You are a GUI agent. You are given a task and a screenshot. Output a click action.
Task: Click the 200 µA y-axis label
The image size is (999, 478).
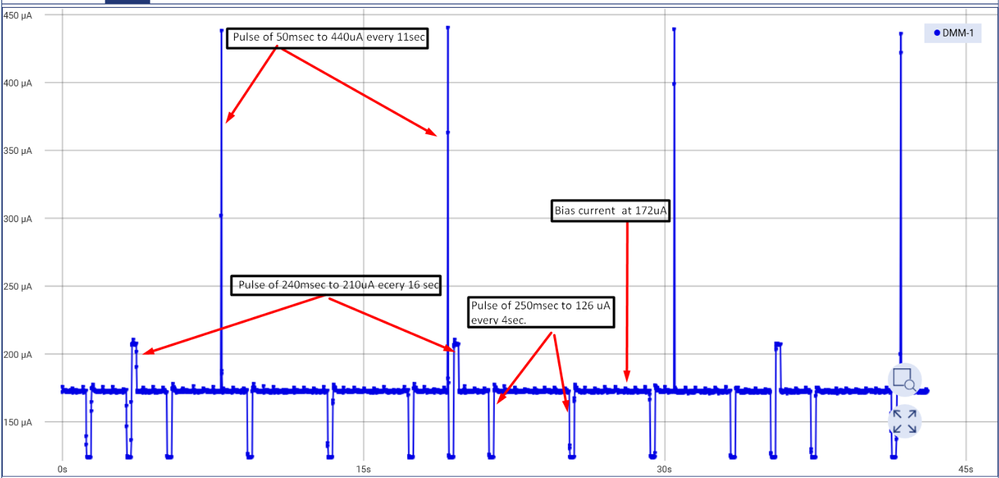[18, 354]
